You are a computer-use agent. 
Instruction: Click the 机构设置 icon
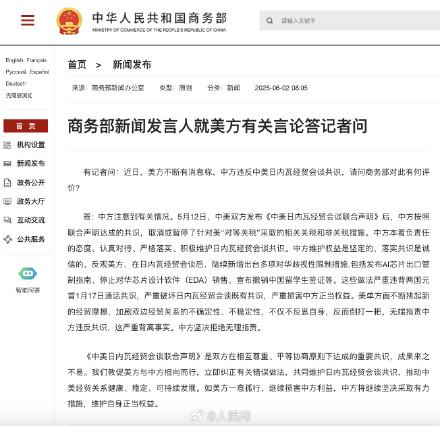[7, 145]
